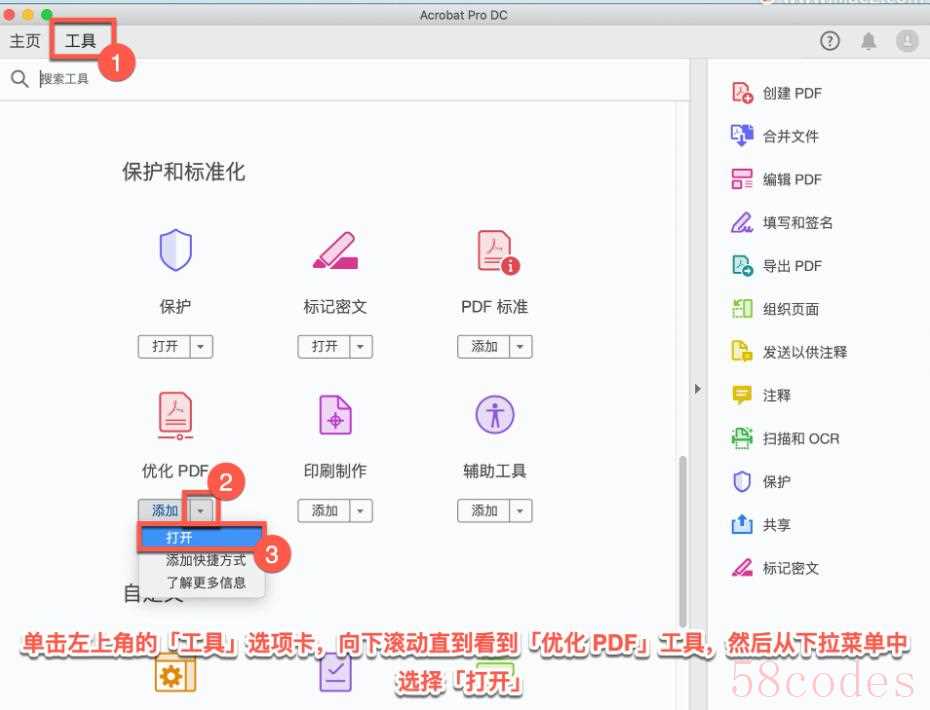Click the 标记密文 highlighter icon in main panel
Image resolution: width=930 pixels, height=710 pixels.
point(335,250)
